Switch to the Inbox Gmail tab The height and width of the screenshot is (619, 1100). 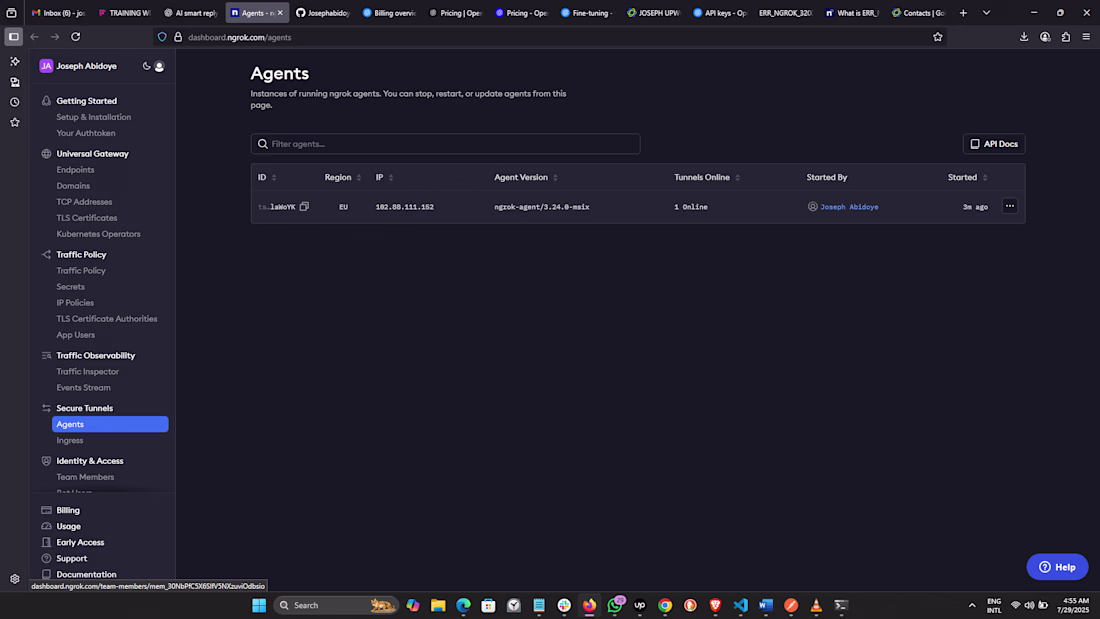[x=58, y=13]
